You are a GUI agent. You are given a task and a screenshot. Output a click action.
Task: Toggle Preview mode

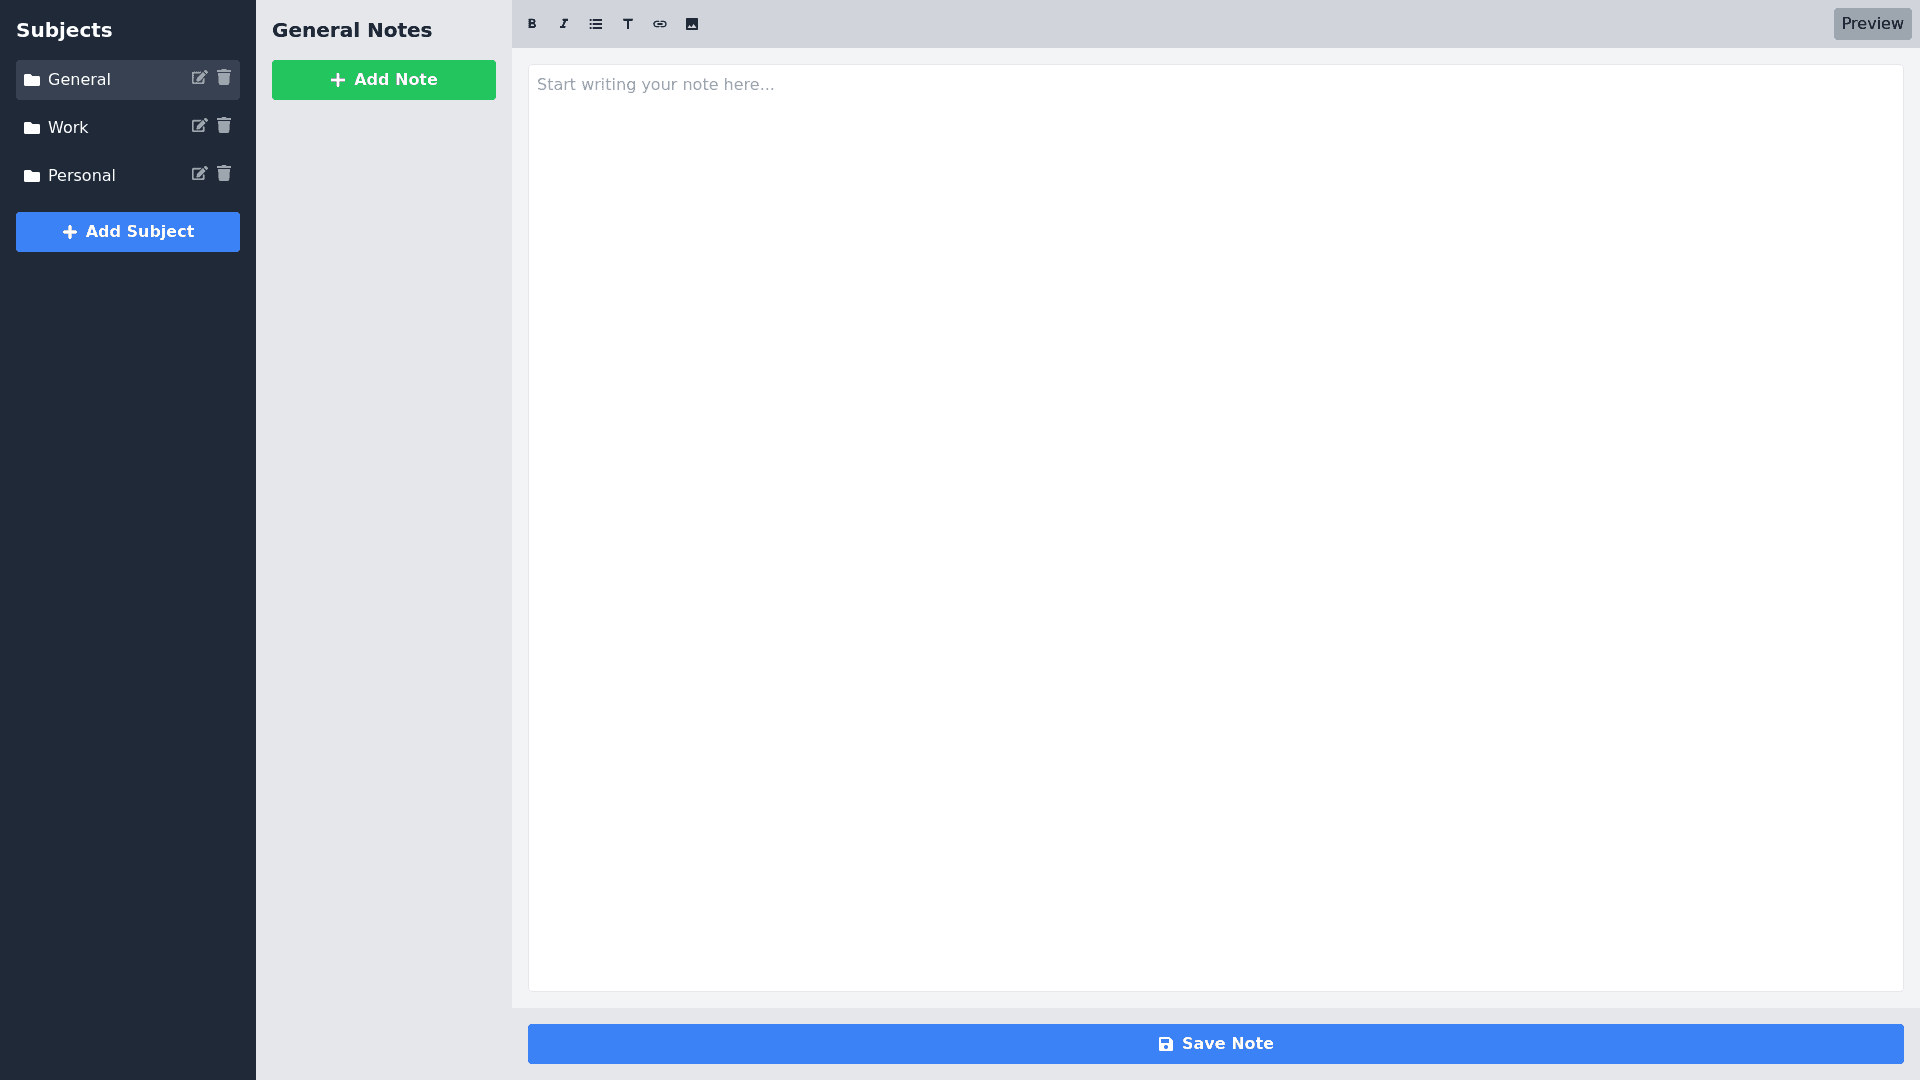(1872, 23)
